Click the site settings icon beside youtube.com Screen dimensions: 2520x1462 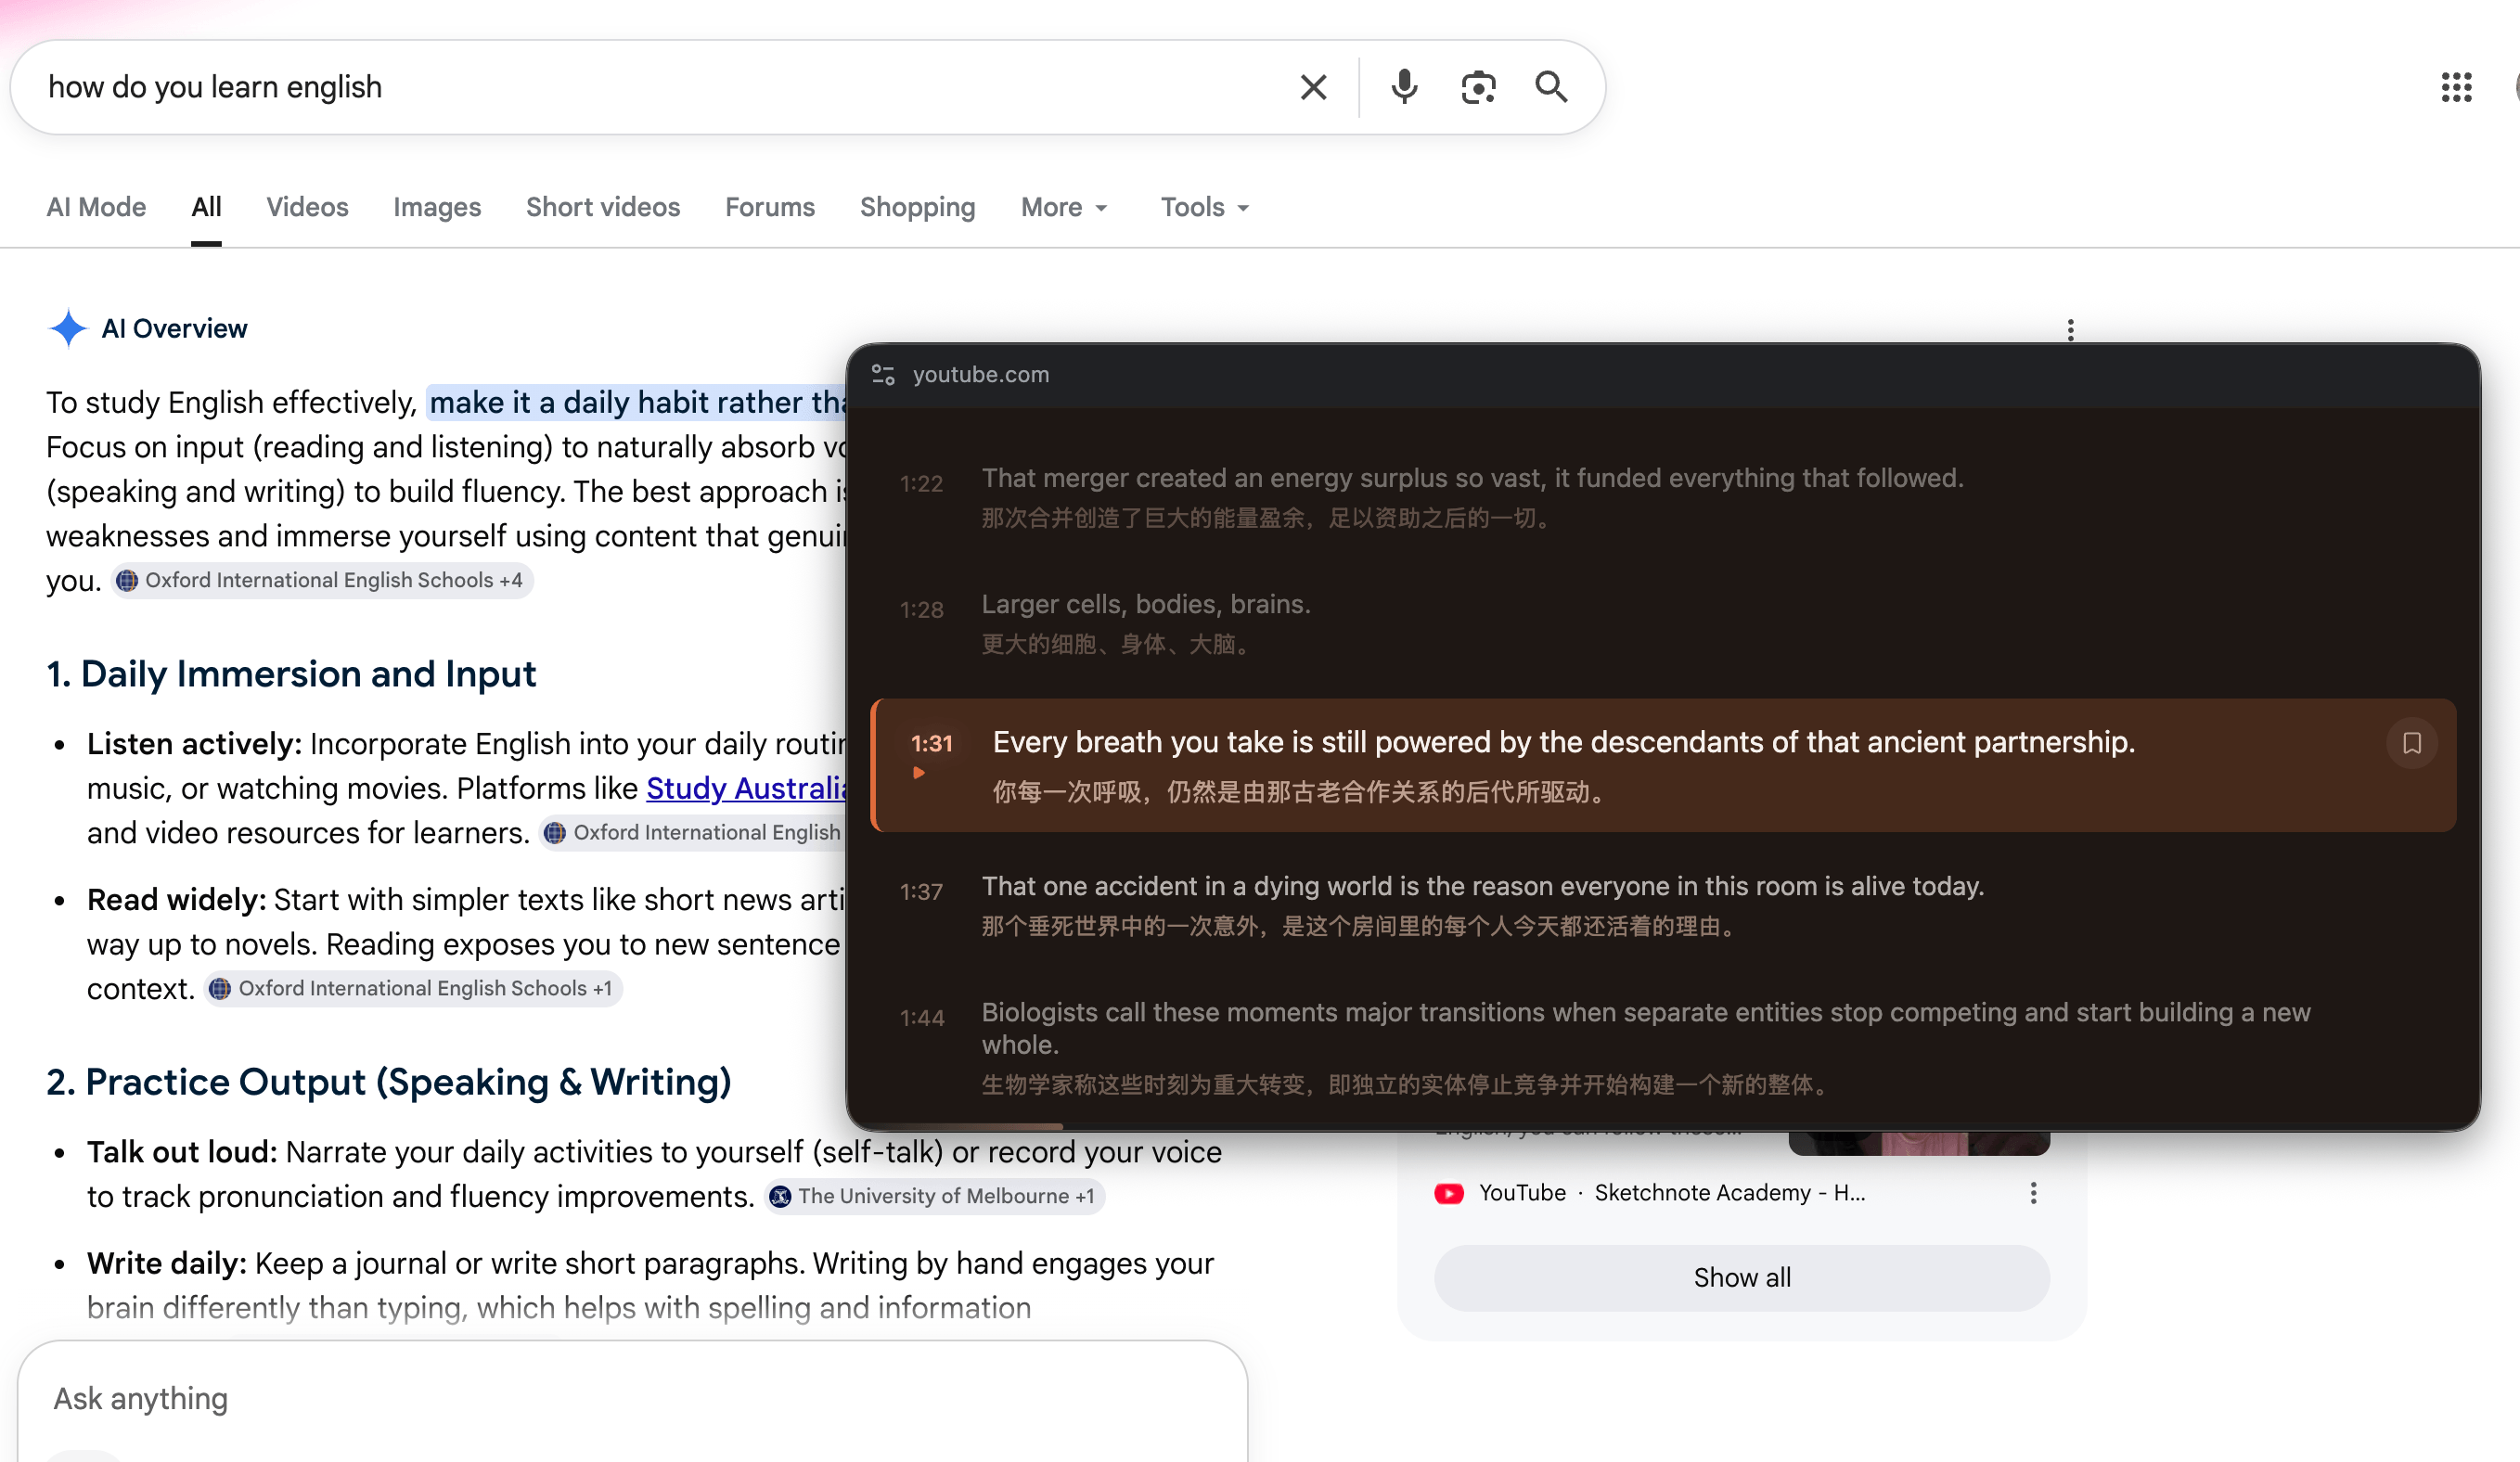[x=883, y=375]
